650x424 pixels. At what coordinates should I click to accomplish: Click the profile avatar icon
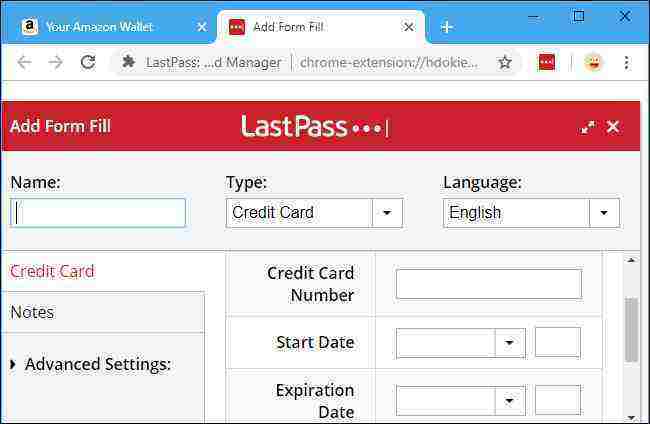593,63
